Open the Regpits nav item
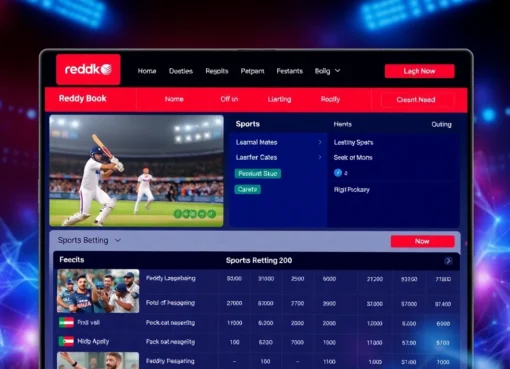 pos(217,71)
